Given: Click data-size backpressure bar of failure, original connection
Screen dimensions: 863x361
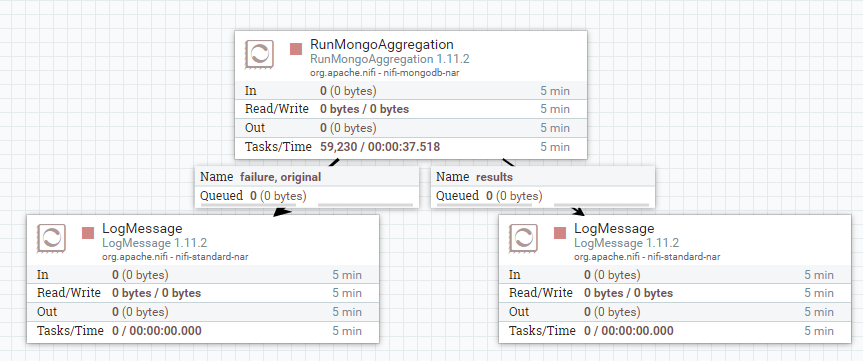Looking at the screenshot, I should click(365, 205).
